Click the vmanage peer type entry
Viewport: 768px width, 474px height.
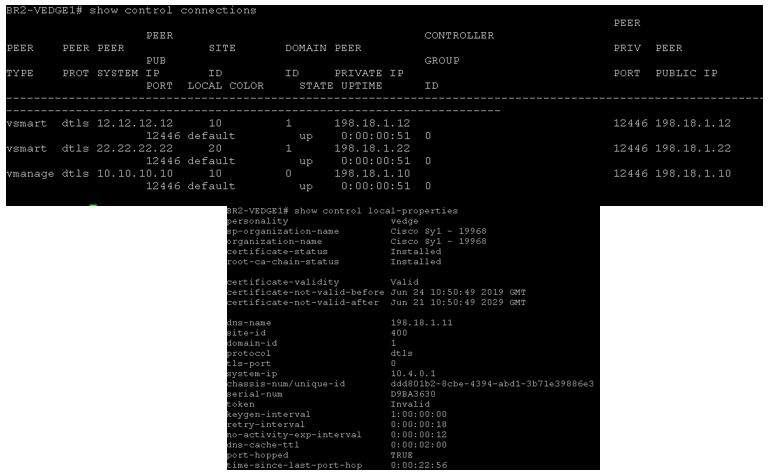click(x=30, y=174)
